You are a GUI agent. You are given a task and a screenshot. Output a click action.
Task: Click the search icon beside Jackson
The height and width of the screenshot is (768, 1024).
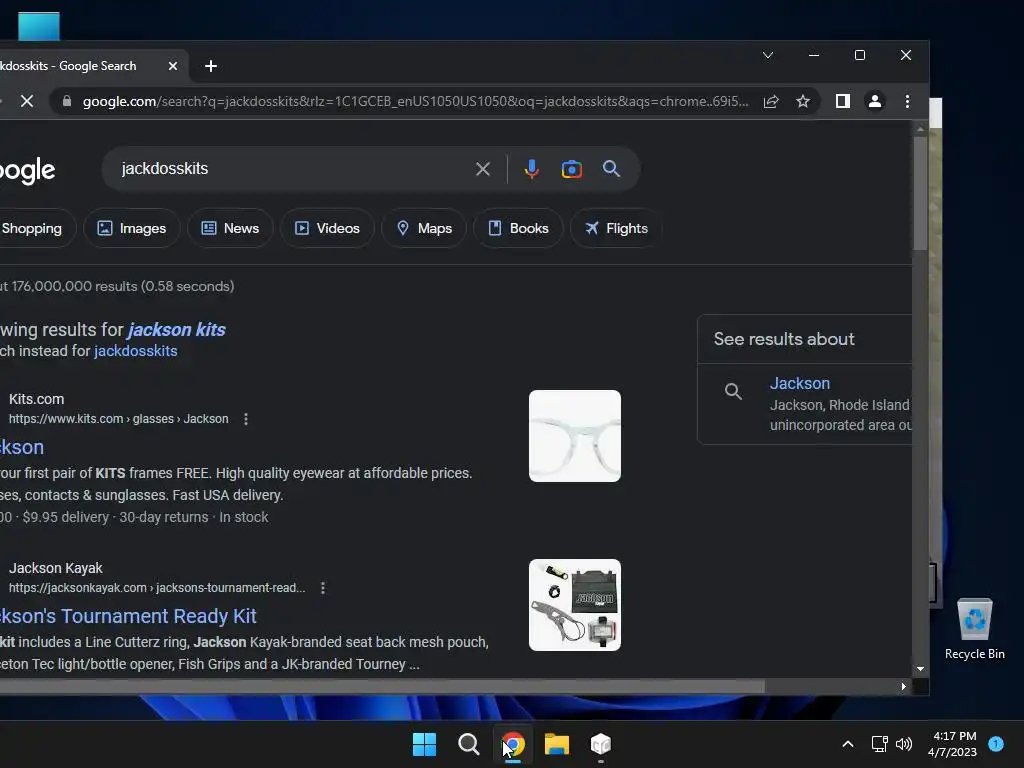point(733,391)
